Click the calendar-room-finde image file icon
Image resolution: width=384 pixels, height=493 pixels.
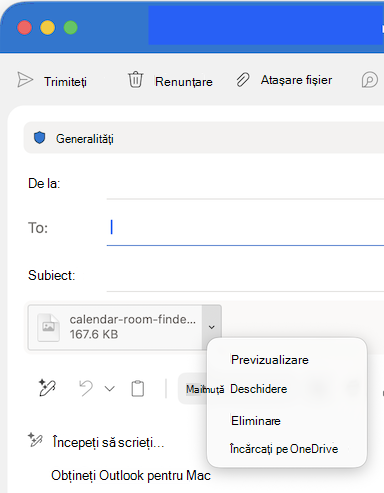[49, 328]
